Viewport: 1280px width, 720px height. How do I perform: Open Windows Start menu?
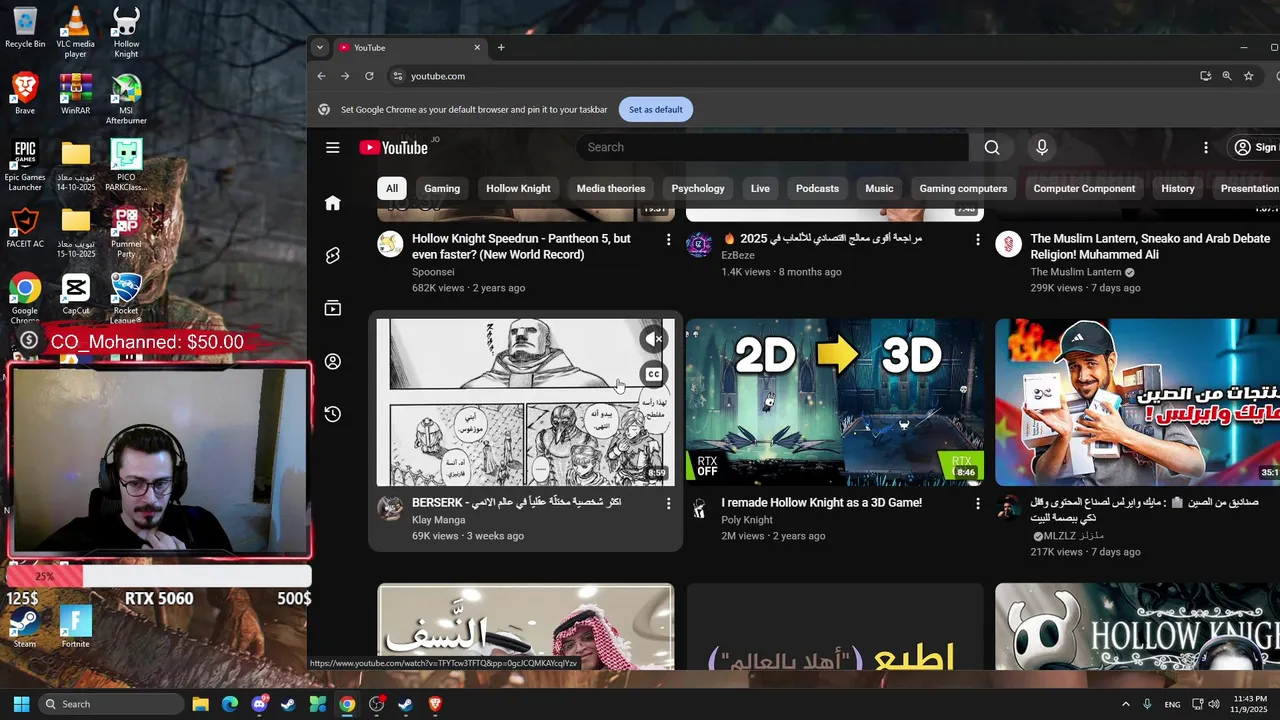tap(21, 704)
